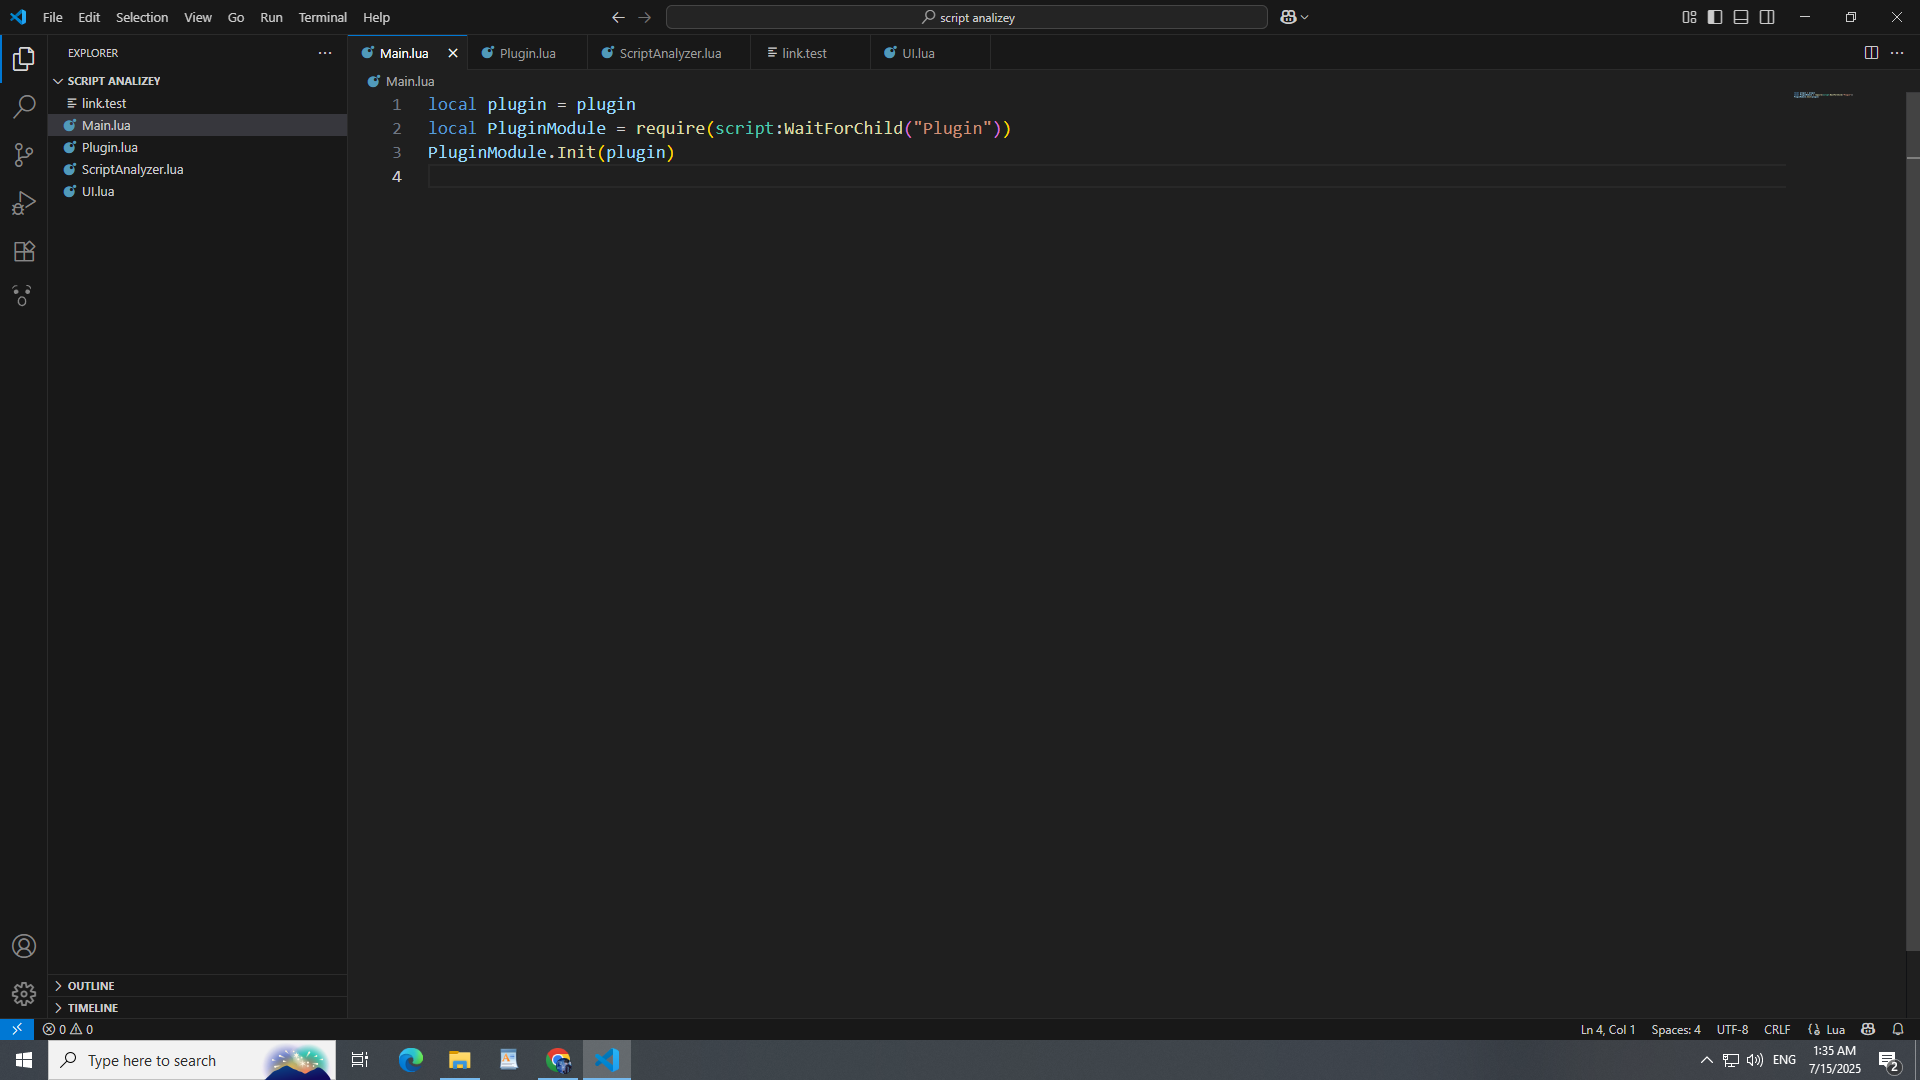
Task: Open the Search view in activity bar
Action: [x=24, y=106]
